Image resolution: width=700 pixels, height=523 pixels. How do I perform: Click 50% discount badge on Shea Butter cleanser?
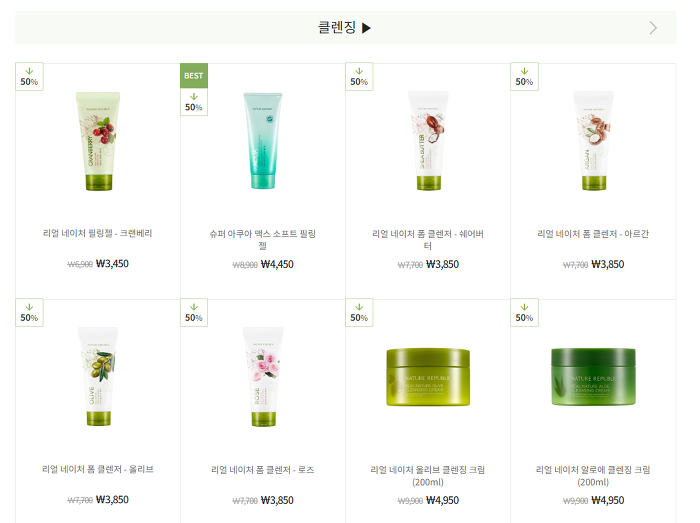coord(359,77)
